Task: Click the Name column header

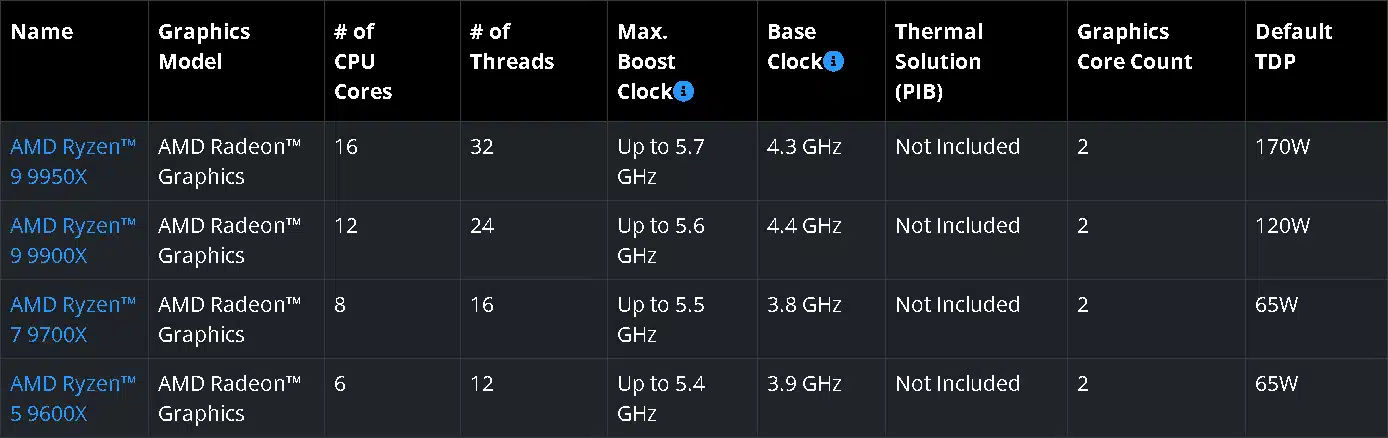Action: 42,32
